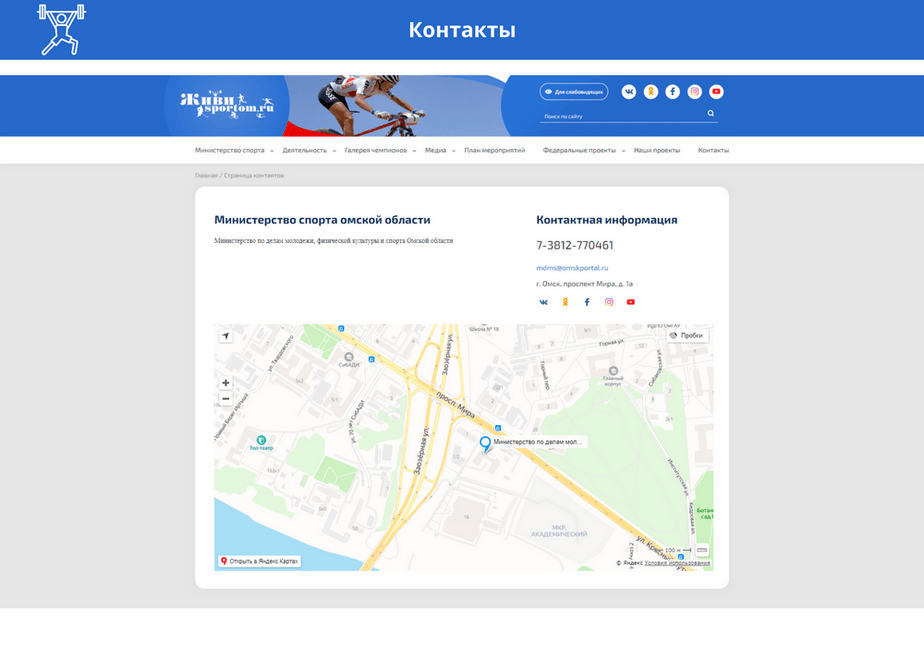Open Facebook icon in the site header
This screenshot has height=646, width=924.
(672, 91)
